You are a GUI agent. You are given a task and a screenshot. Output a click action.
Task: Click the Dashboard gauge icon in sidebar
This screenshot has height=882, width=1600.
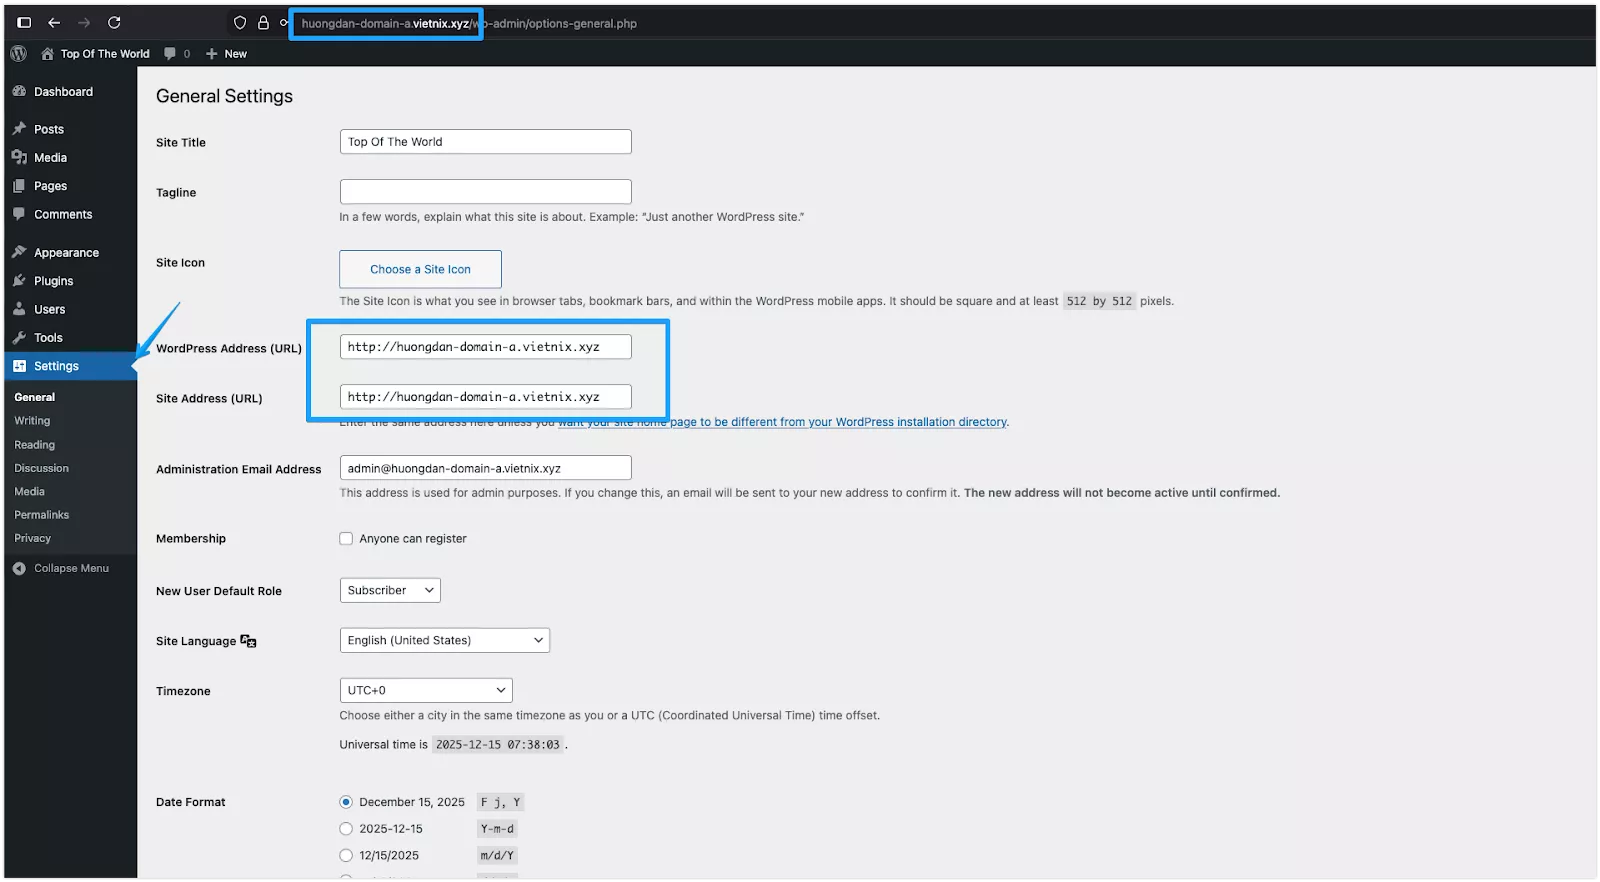click(19, 91)
